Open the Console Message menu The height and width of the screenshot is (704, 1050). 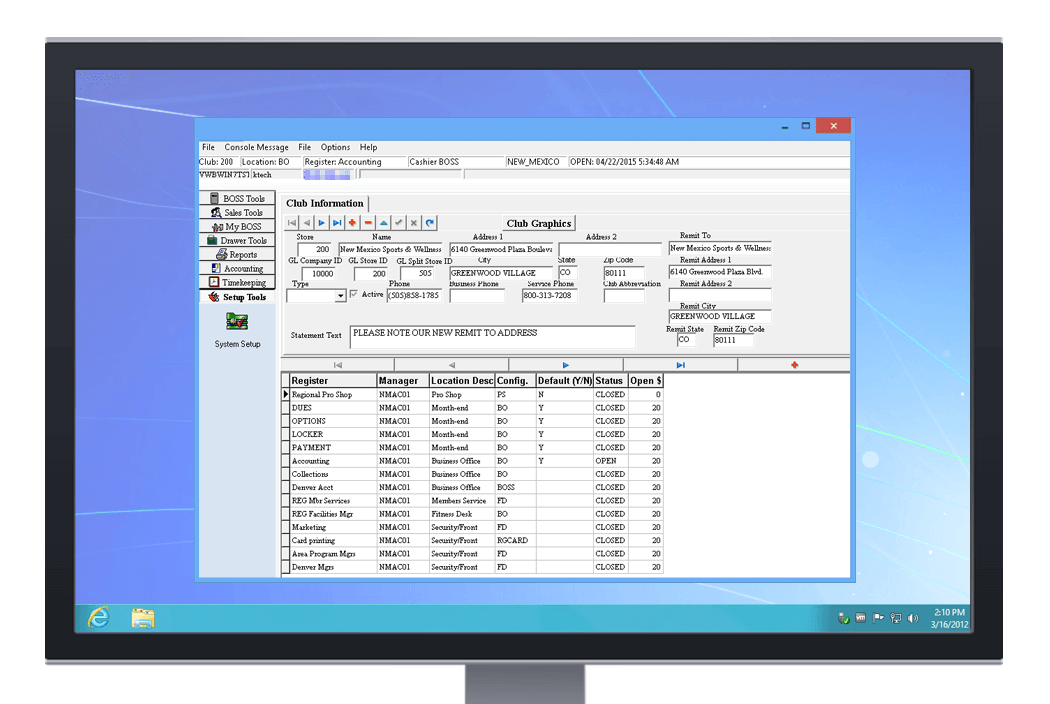(256, 147)
